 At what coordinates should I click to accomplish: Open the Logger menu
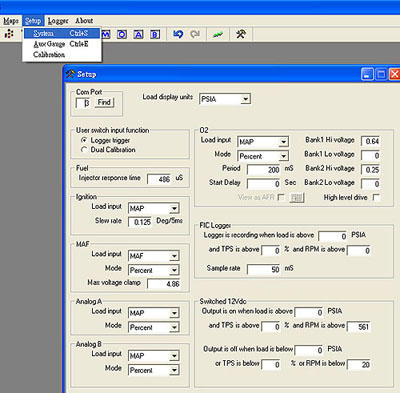pos(58,21)
